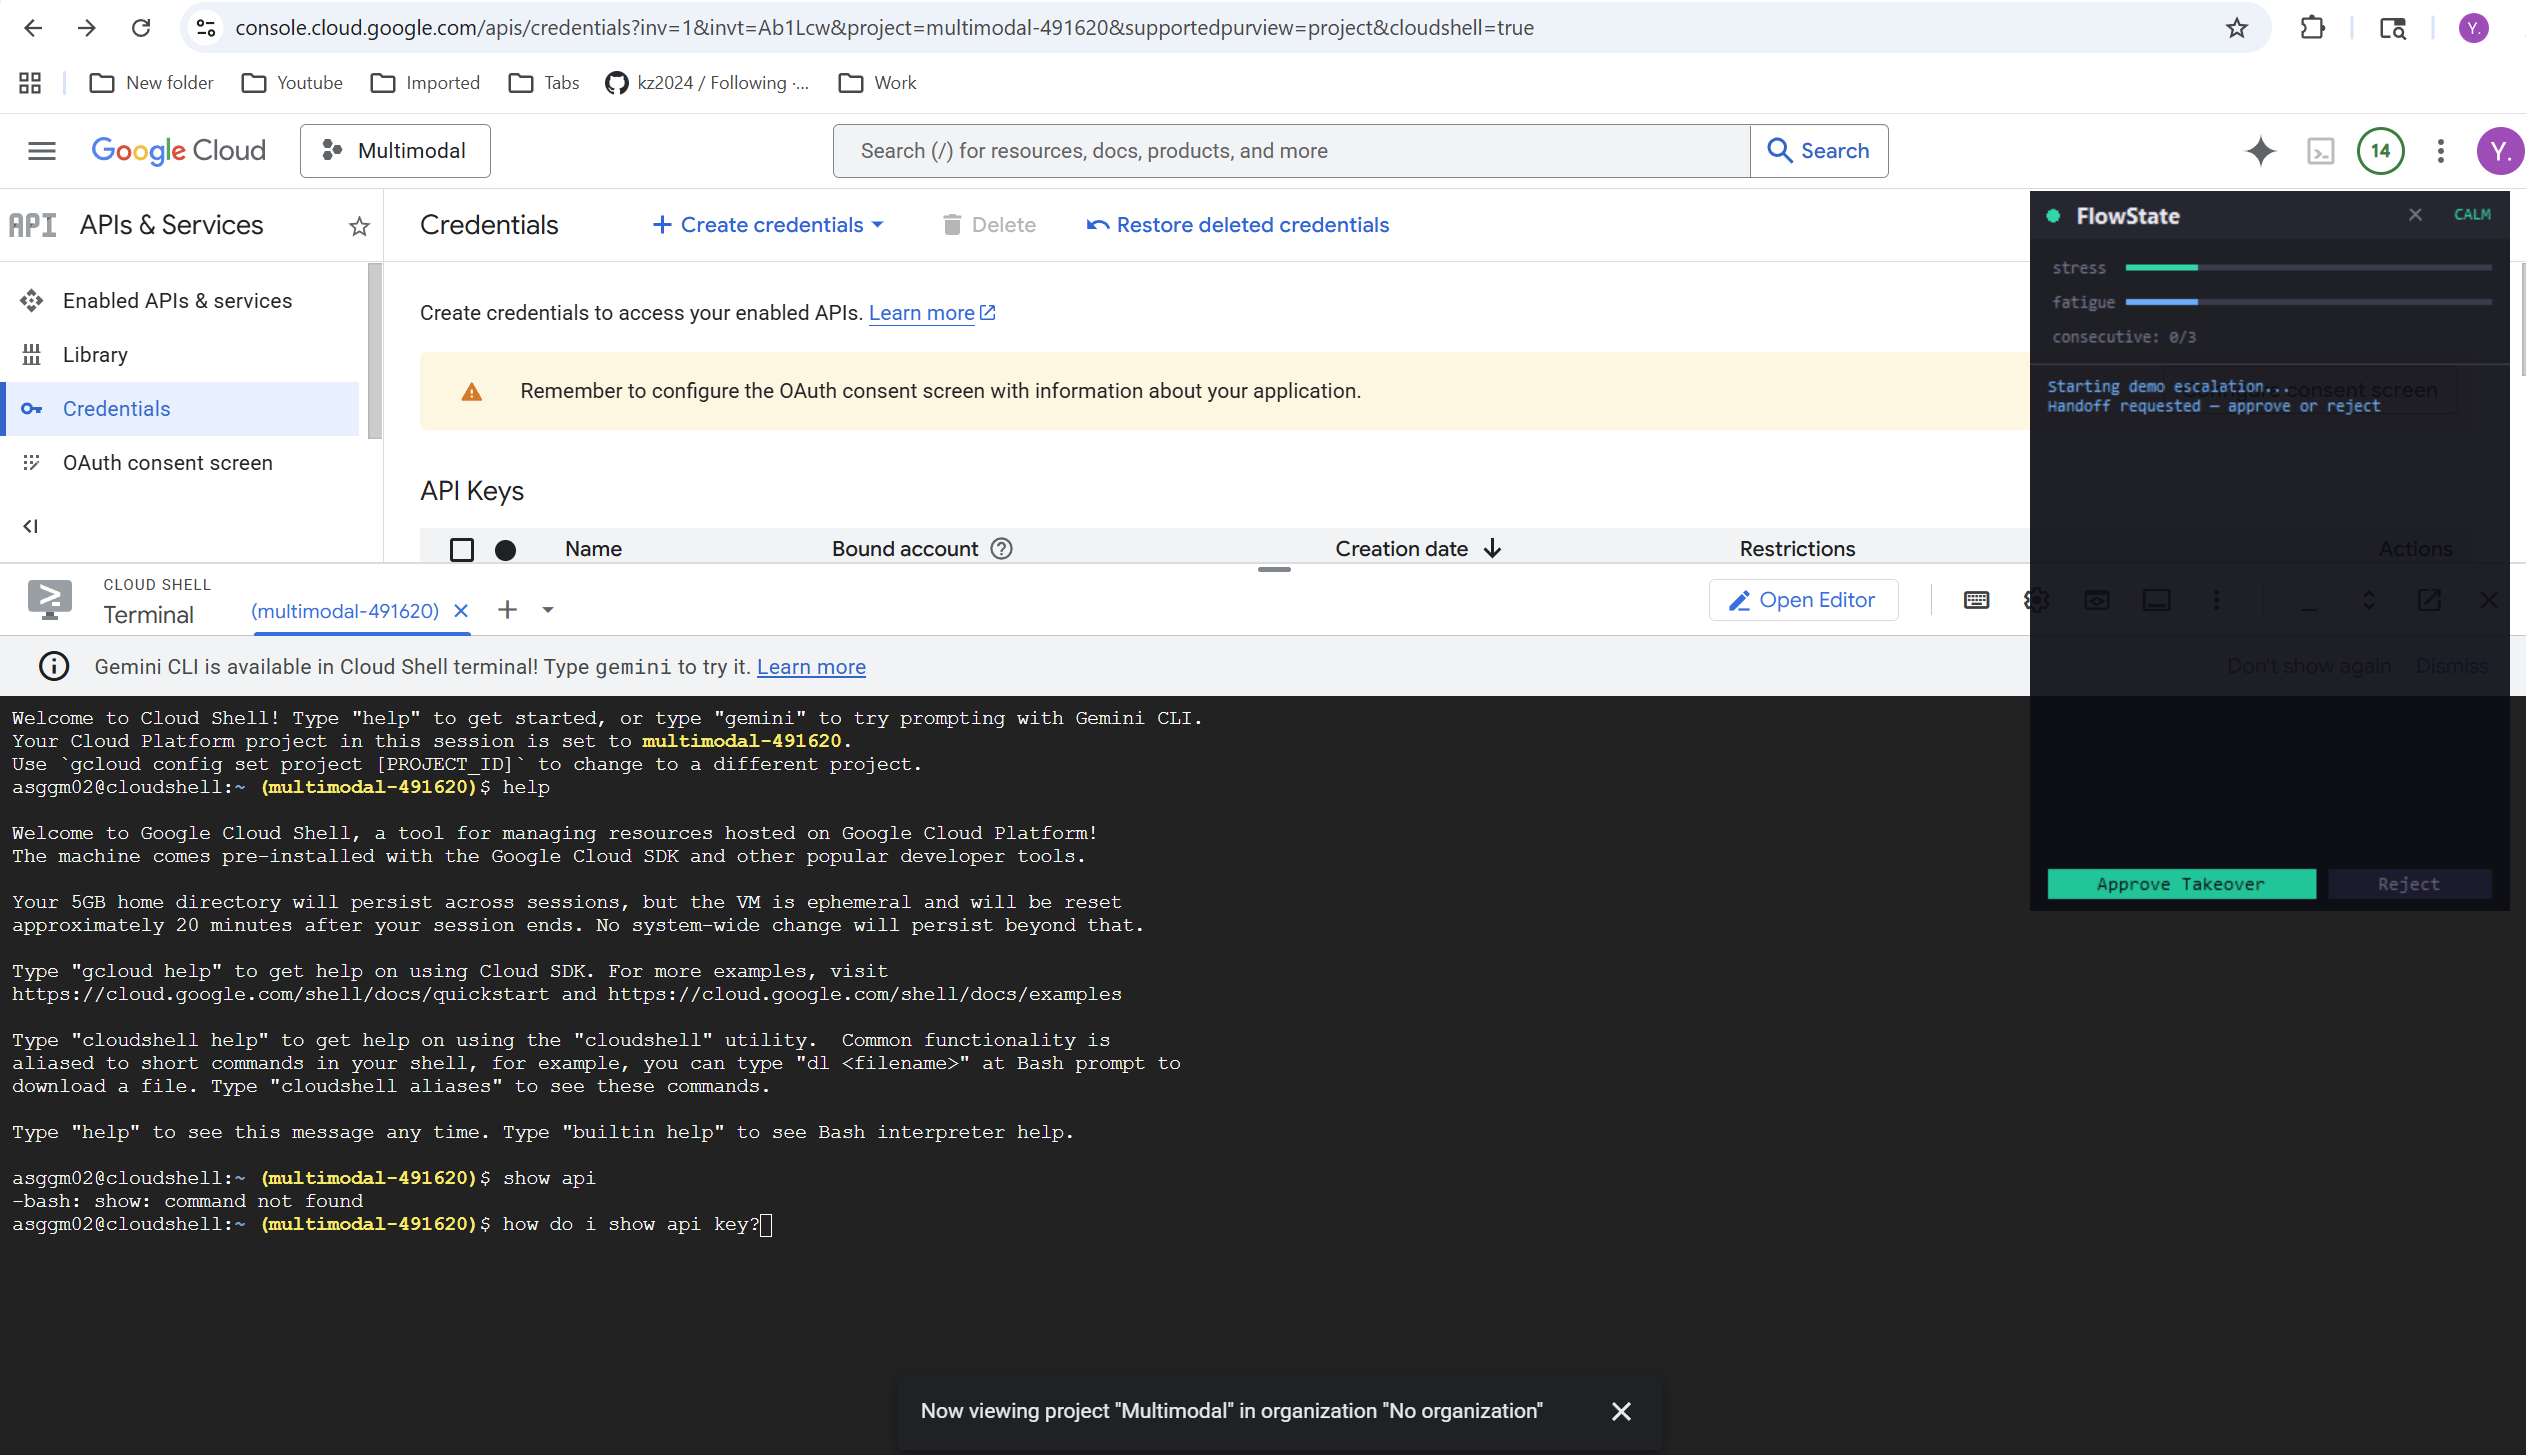
Task: Open notifications badge showing 14
Action: tap(2380, 151)
